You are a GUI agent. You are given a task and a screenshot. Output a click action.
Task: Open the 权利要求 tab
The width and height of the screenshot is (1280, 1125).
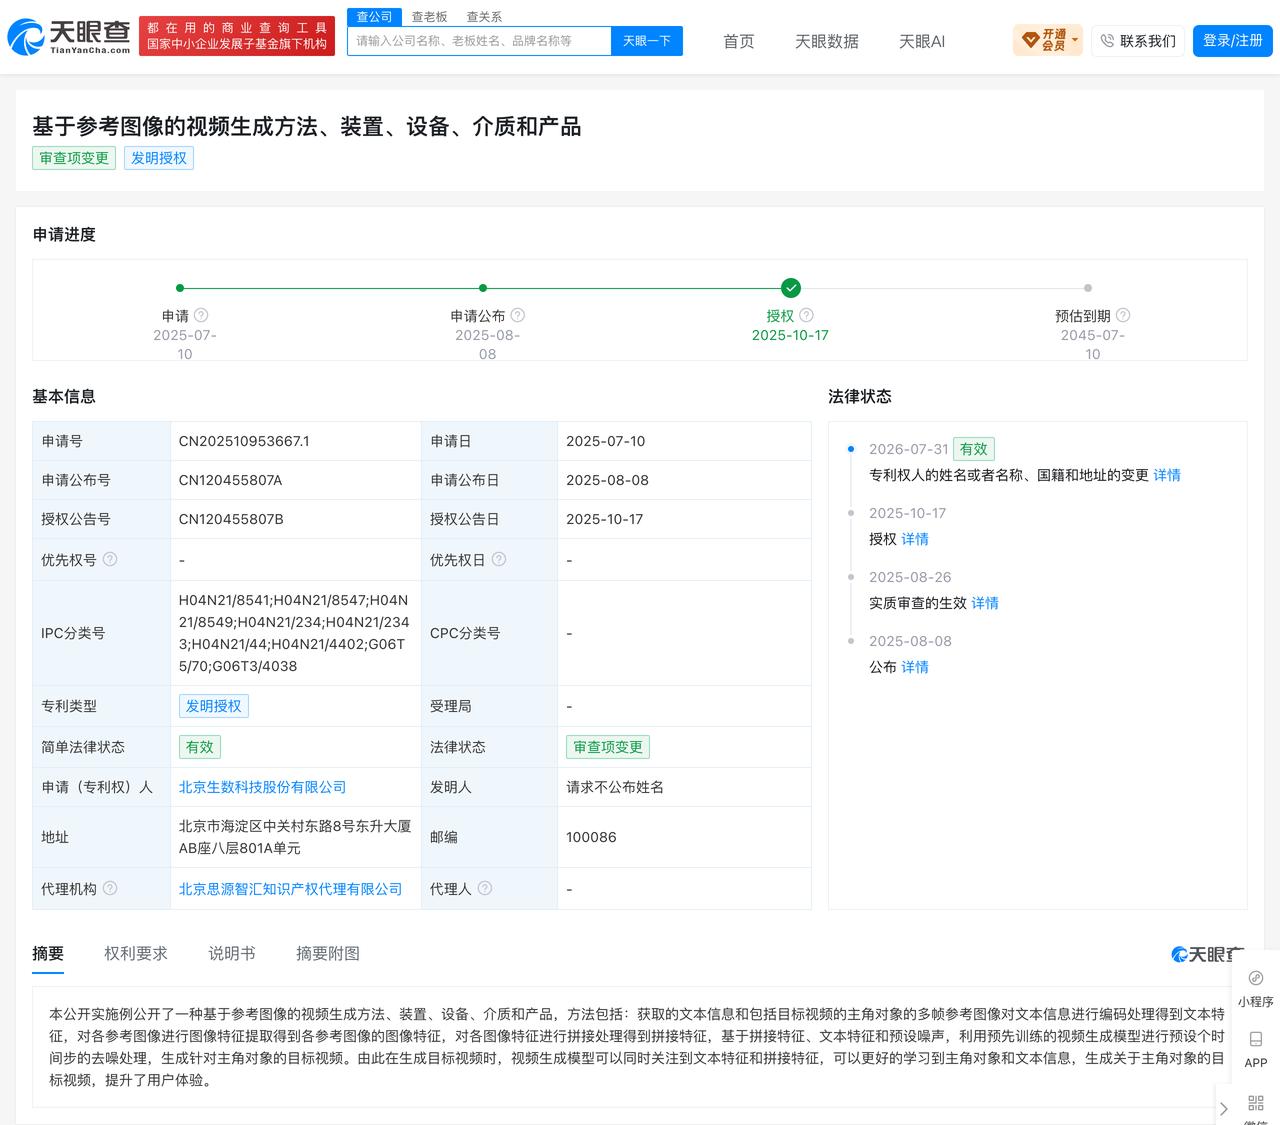(x=136, y=954)
